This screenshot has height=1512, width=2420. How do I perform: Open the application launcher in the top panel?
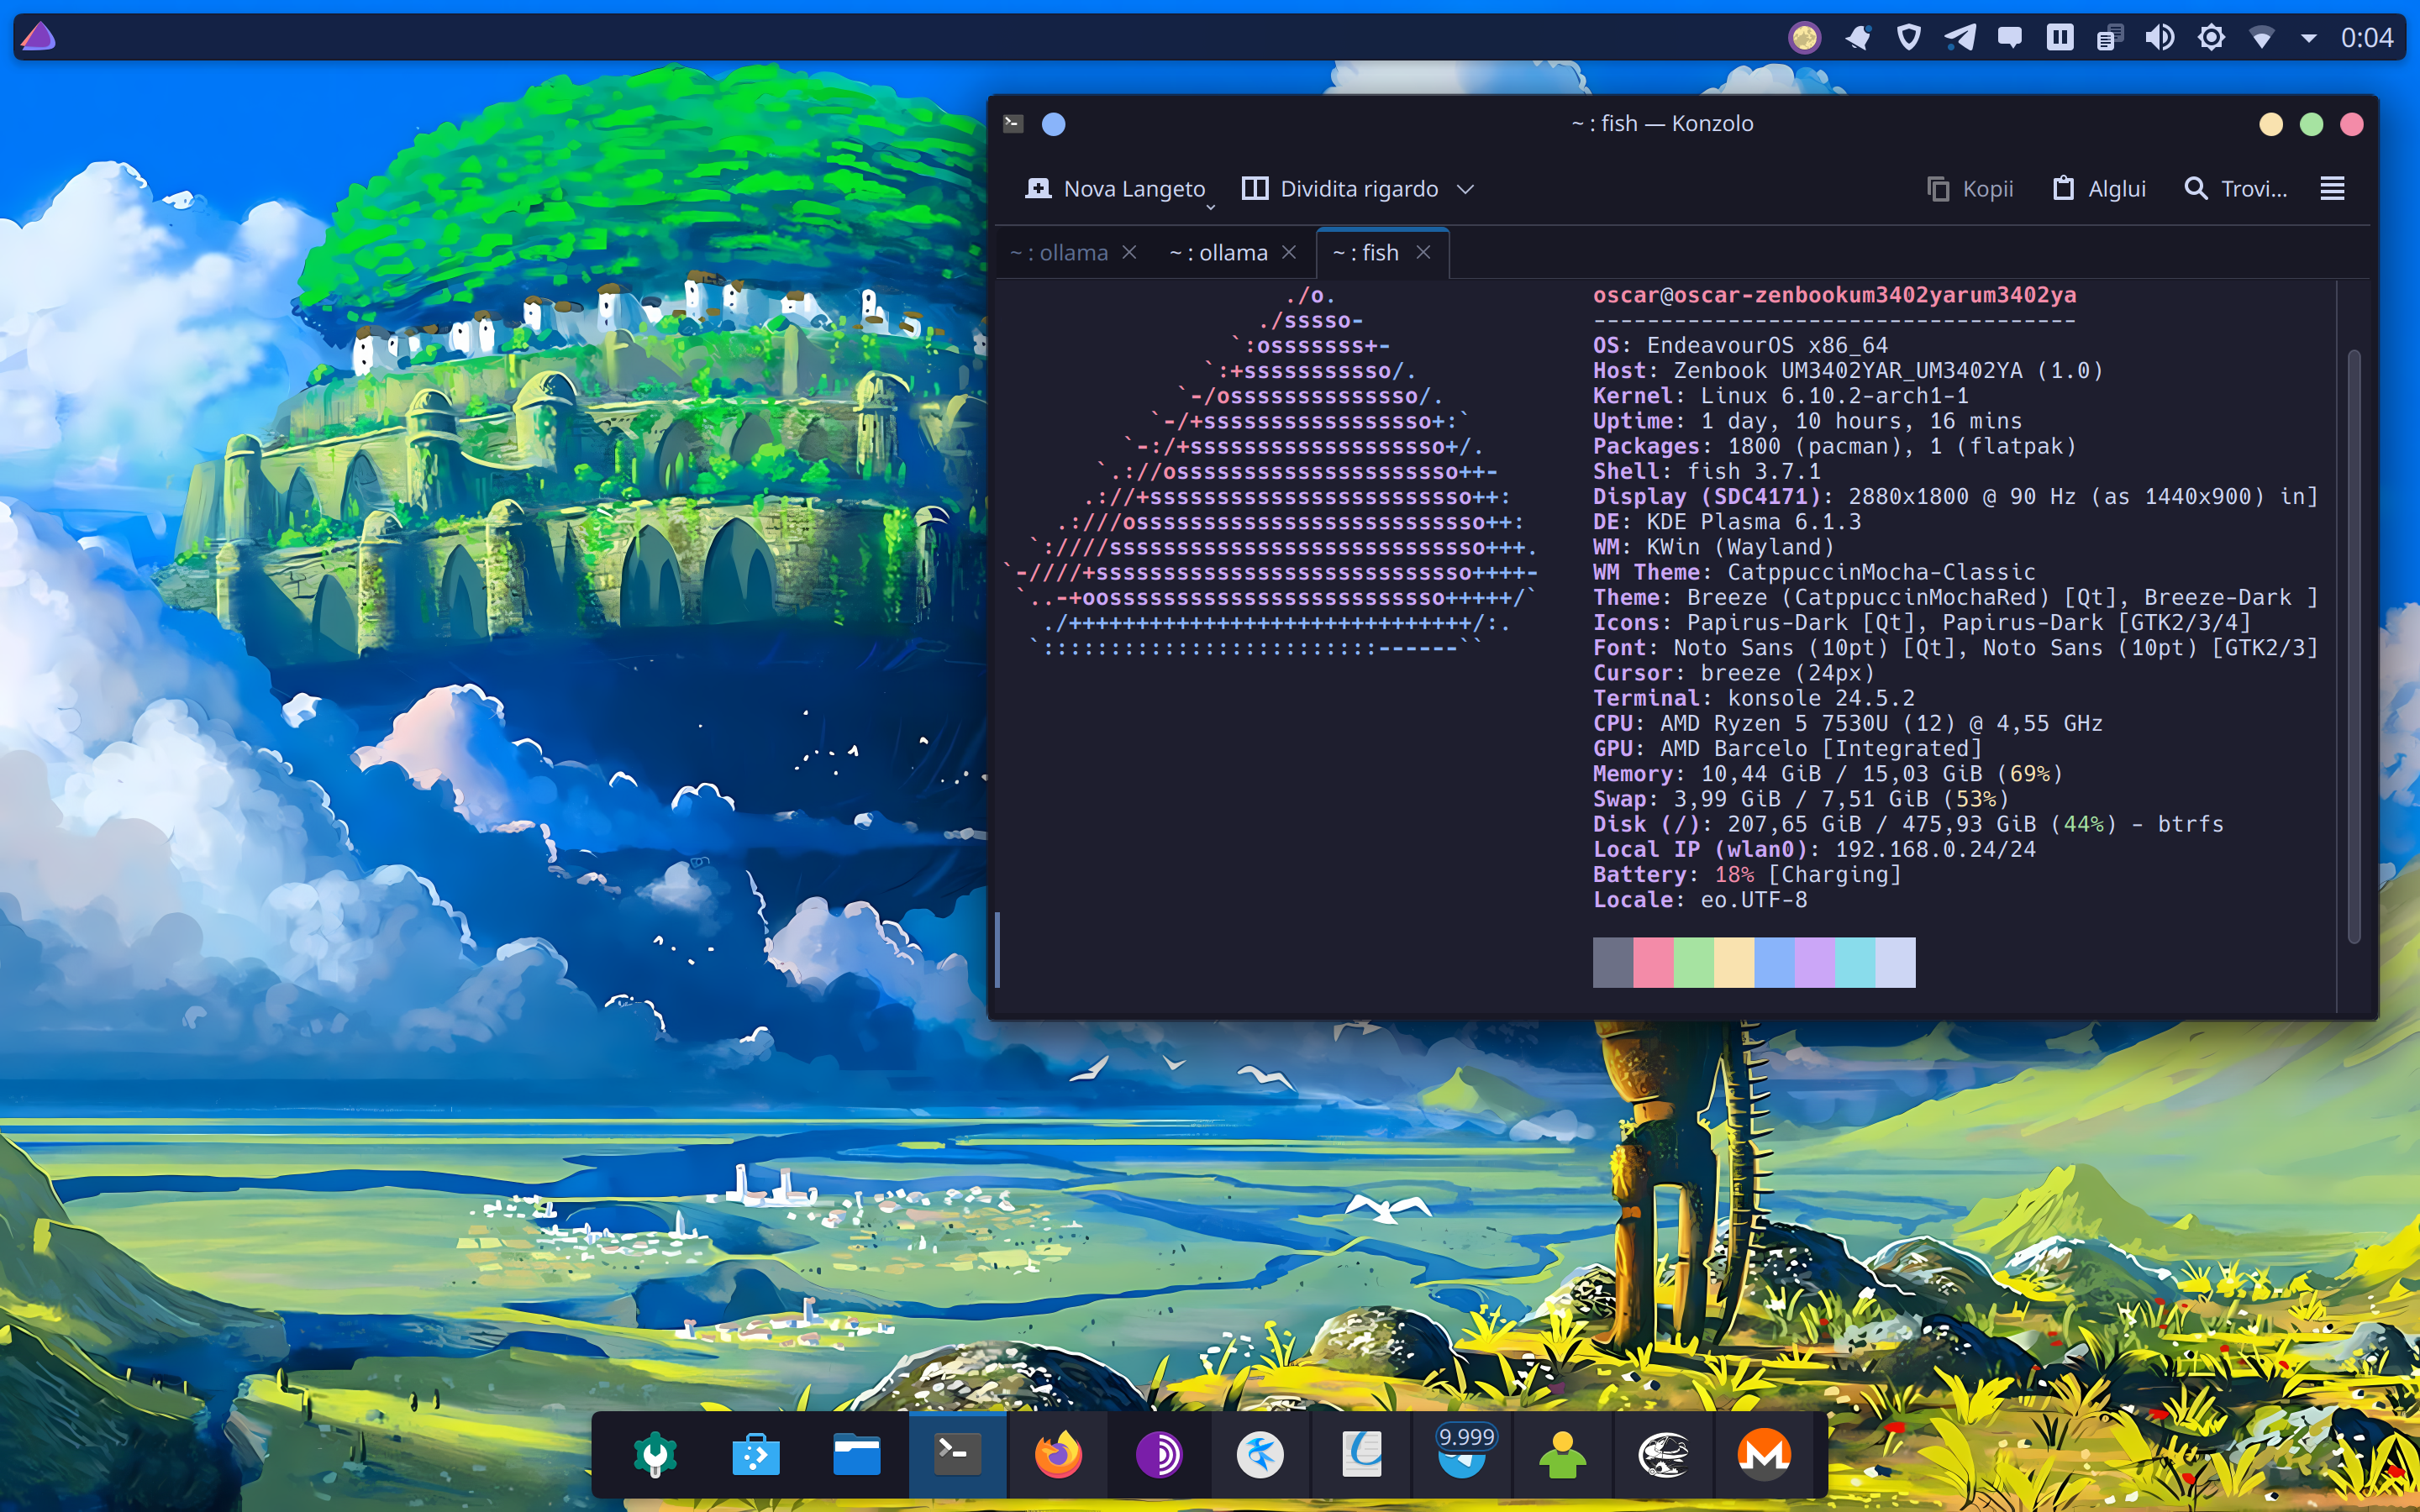(38, 37)
